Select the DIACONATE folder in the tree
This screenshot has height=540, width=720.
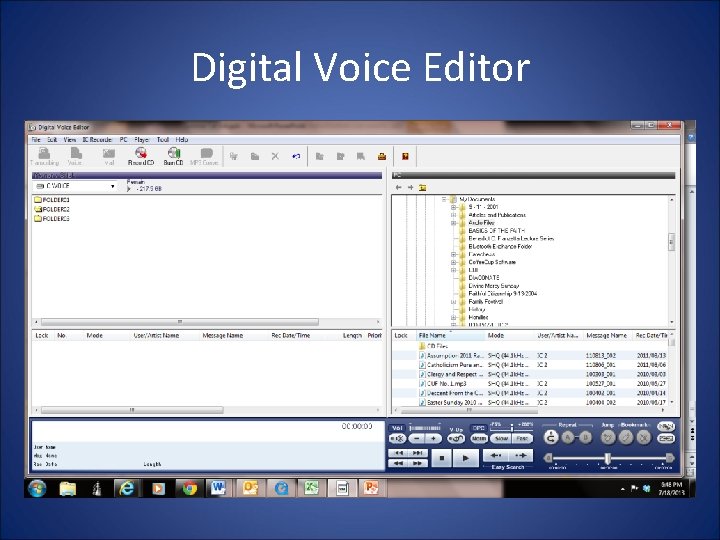point(484,278)
